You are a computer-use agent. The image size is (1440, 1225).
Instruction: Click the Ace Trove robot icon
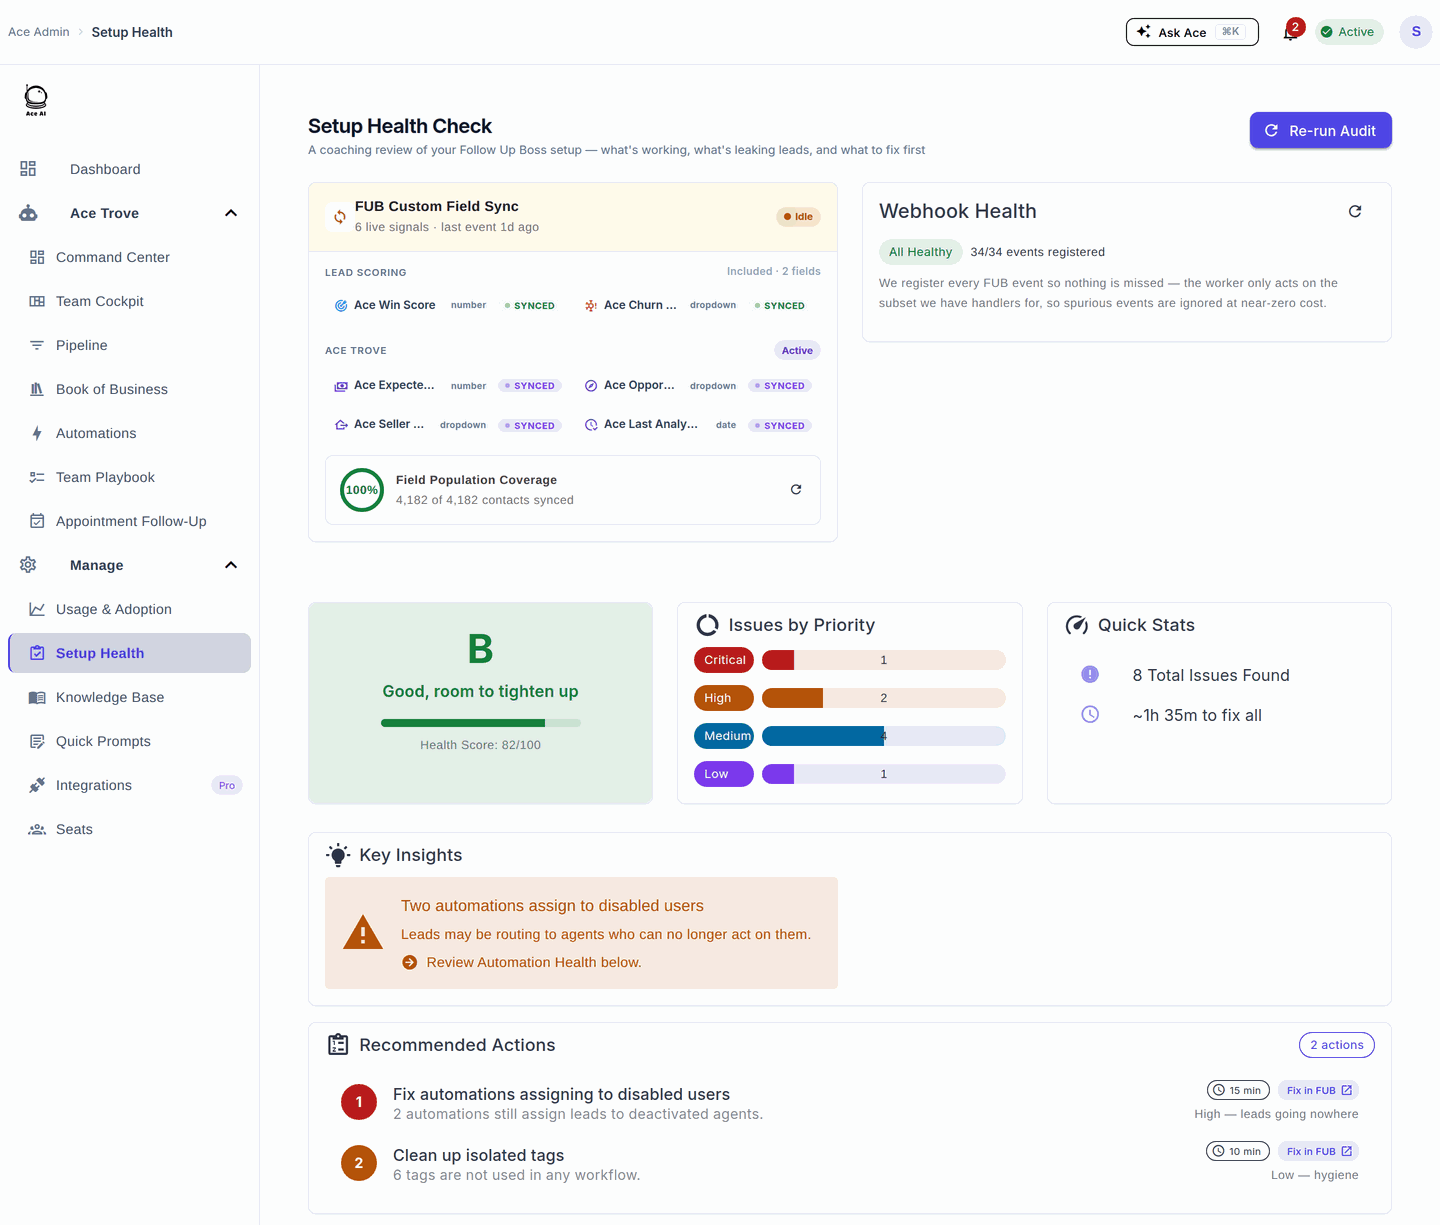(28, 213)
